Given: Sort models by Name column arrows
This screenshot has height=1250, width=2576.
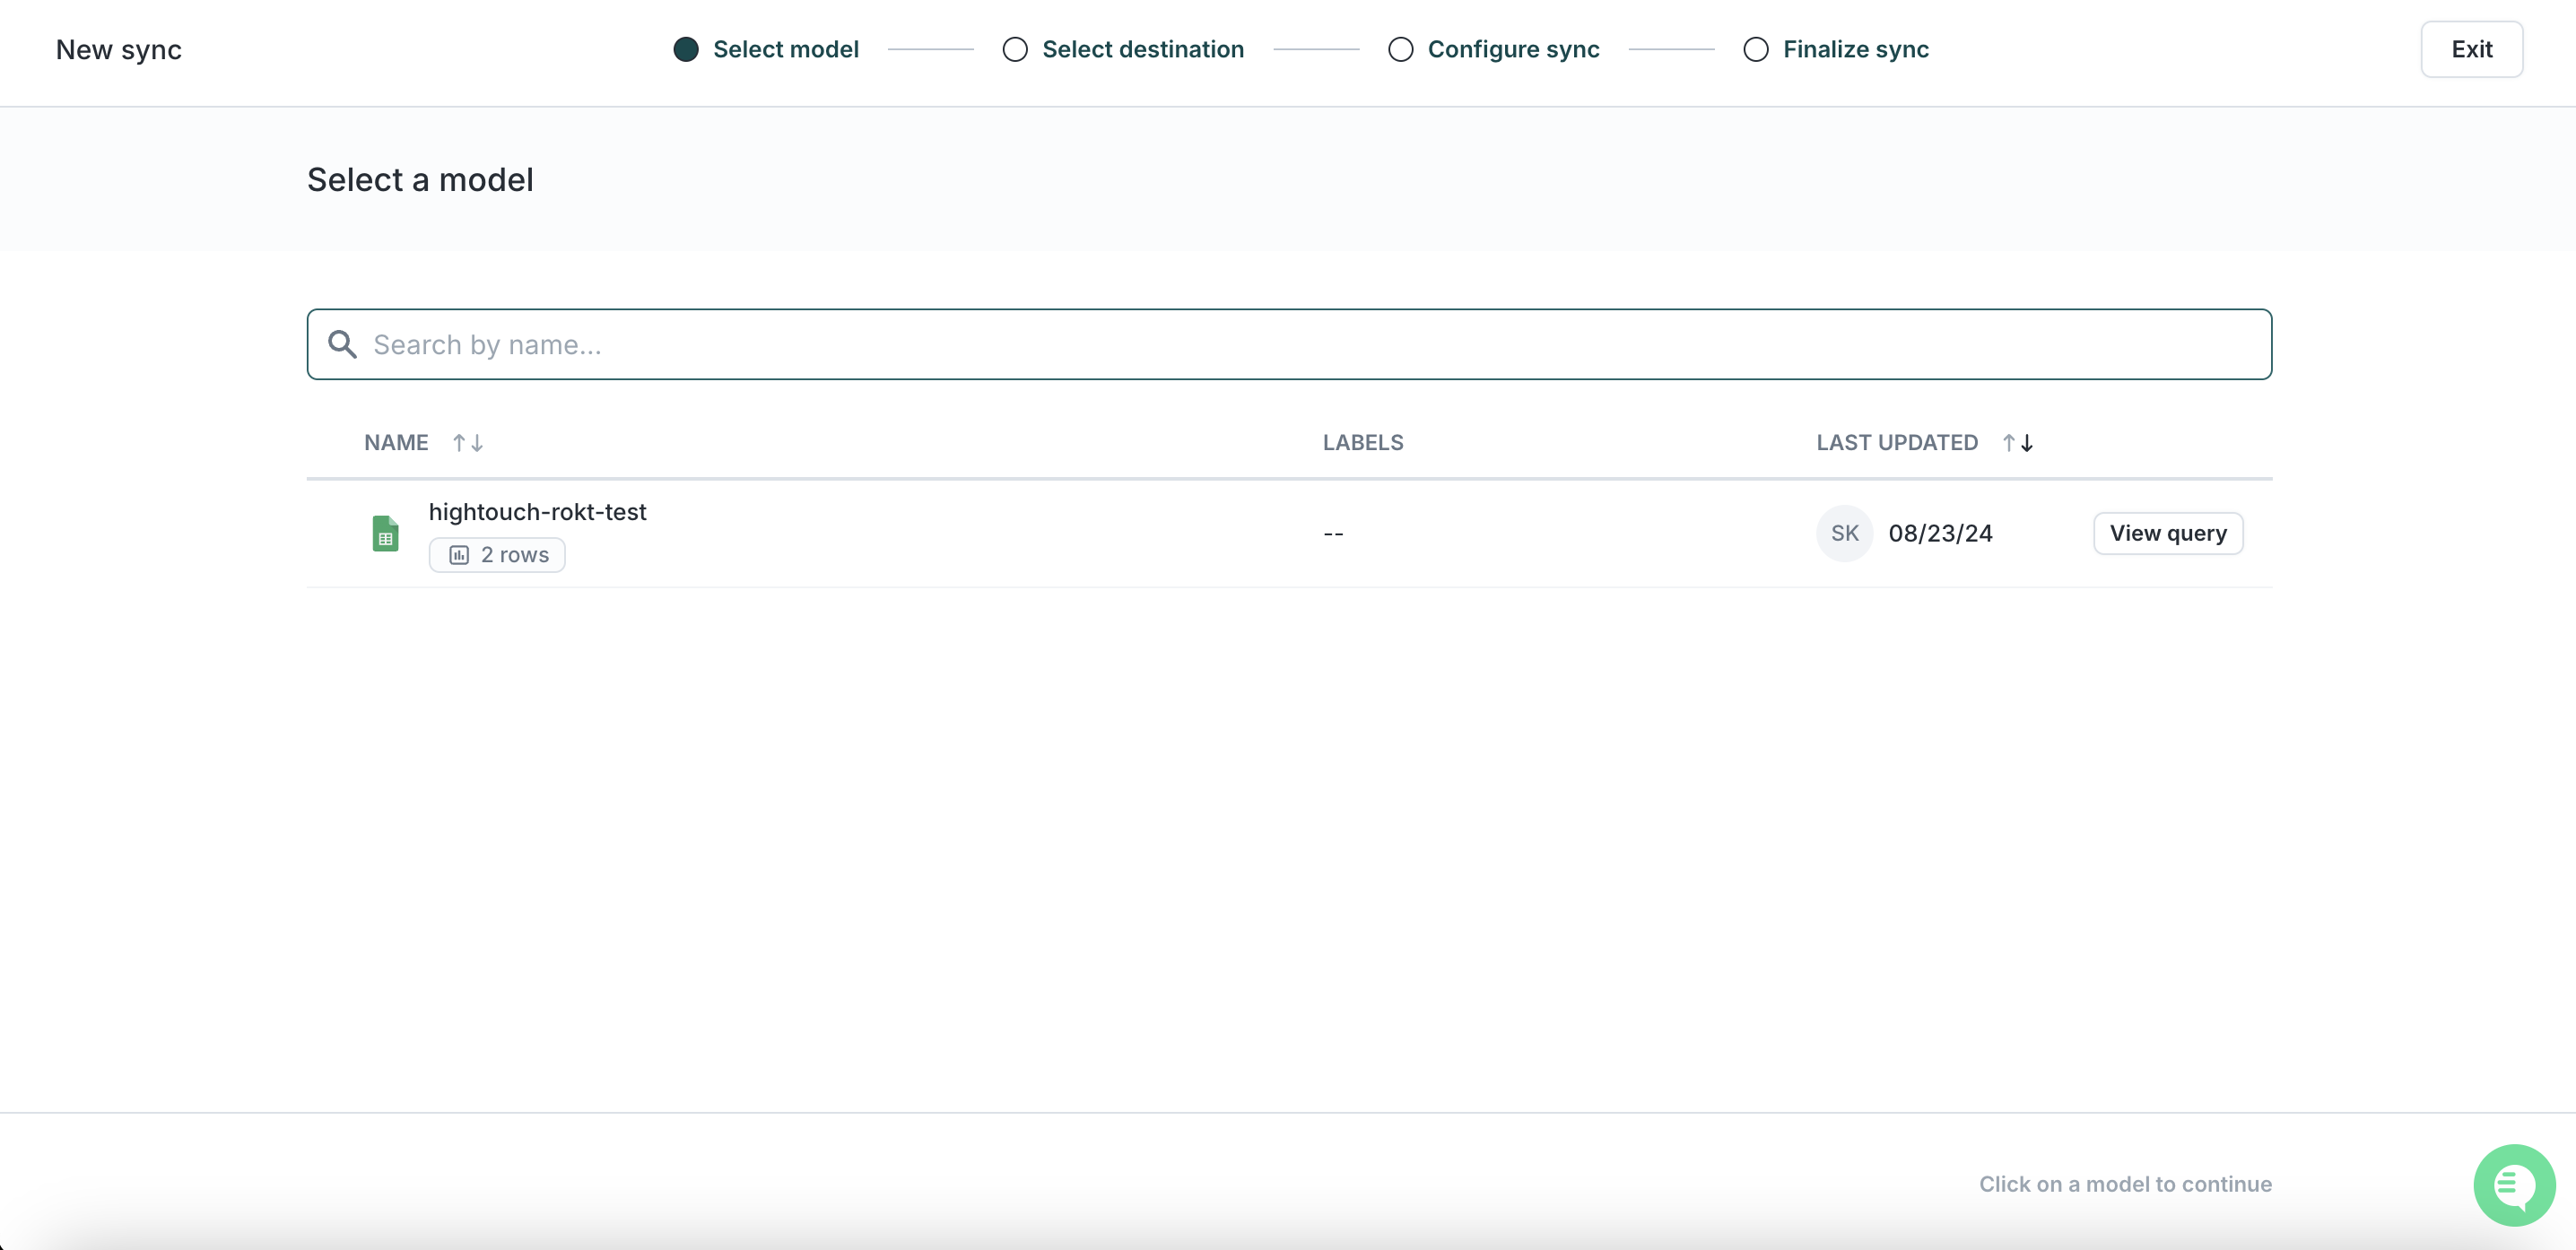Looking at the screenshot, I should (x=468, y=443).
